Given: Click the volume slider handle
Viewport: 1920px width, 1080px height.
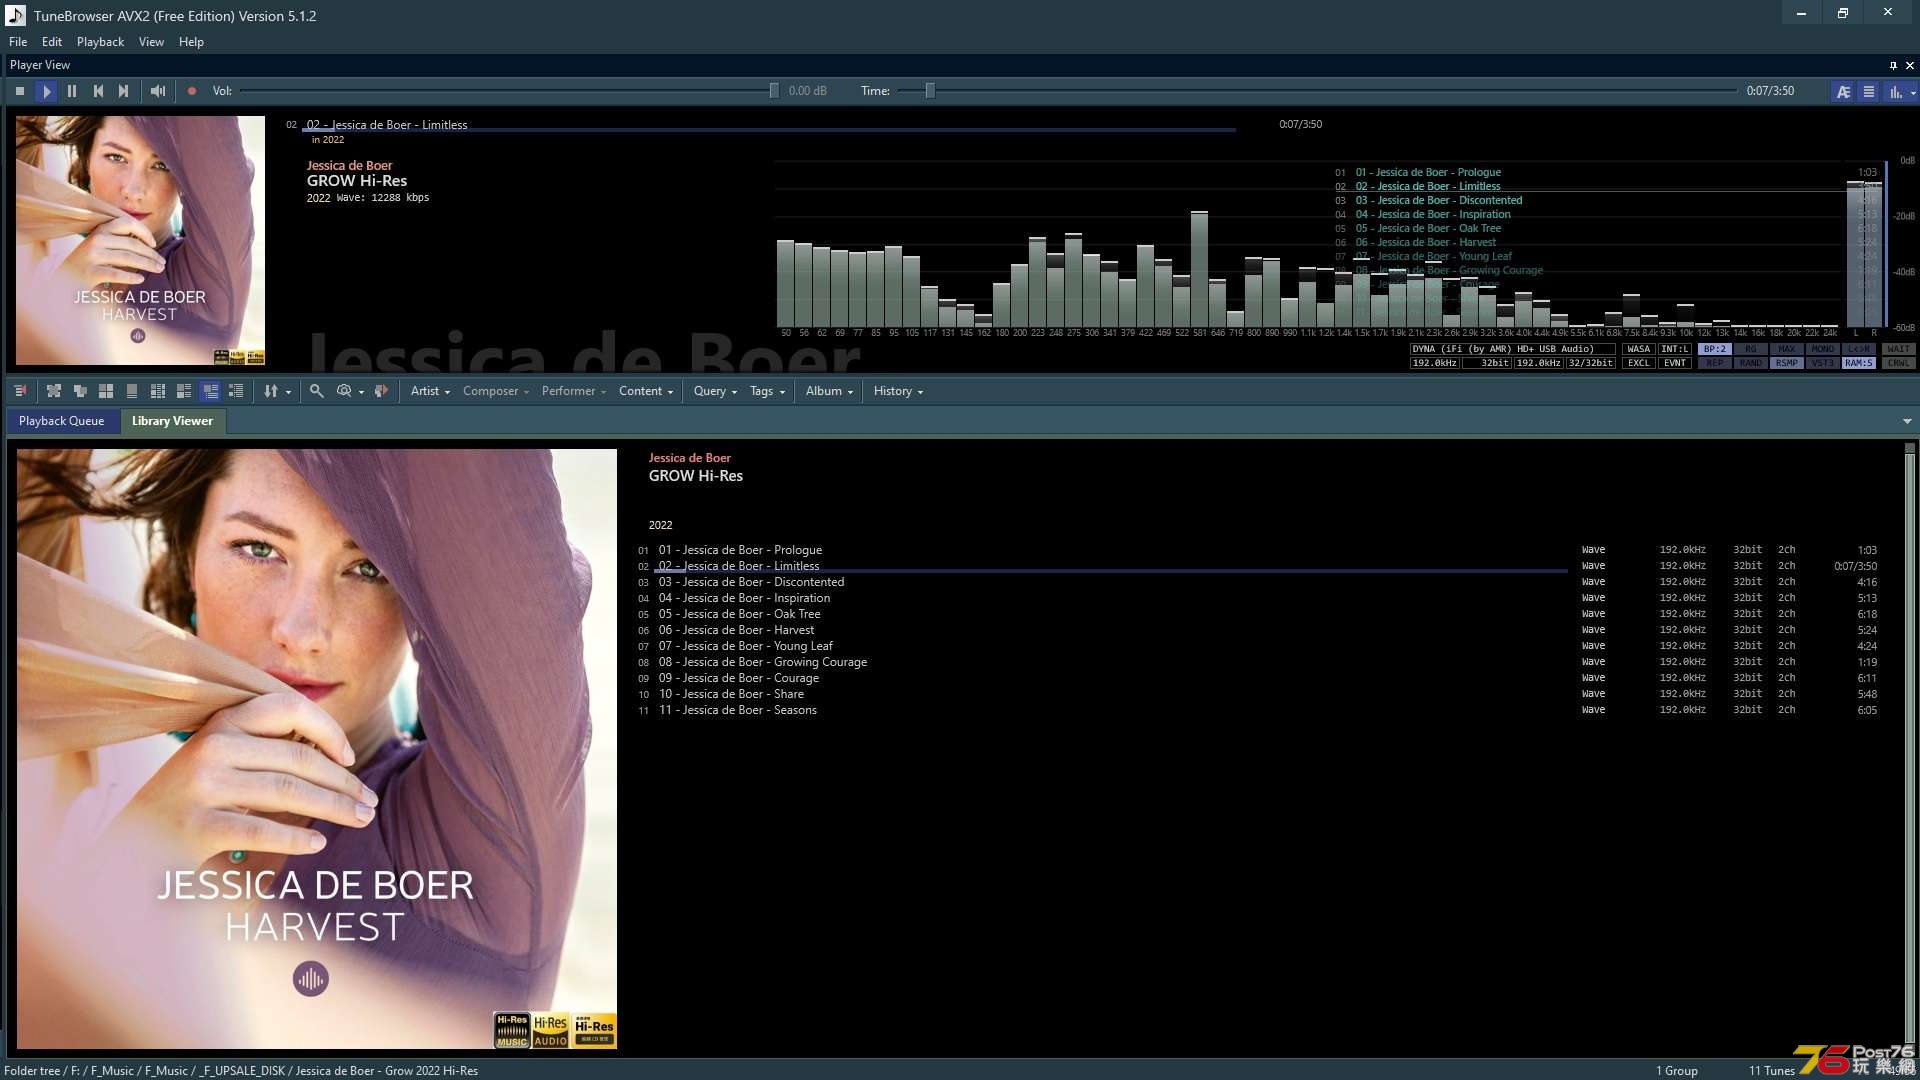Looking at the screenshot, I should pyautogui.click(x=774, y=91).
